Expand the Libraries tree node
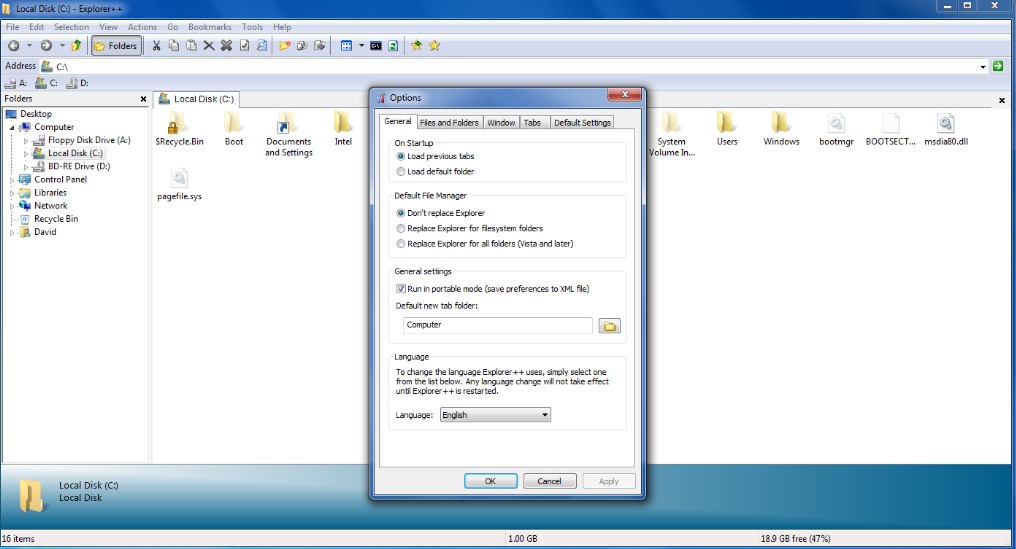This screenshot has width=1016, height=549. click(x=12, y=193)
